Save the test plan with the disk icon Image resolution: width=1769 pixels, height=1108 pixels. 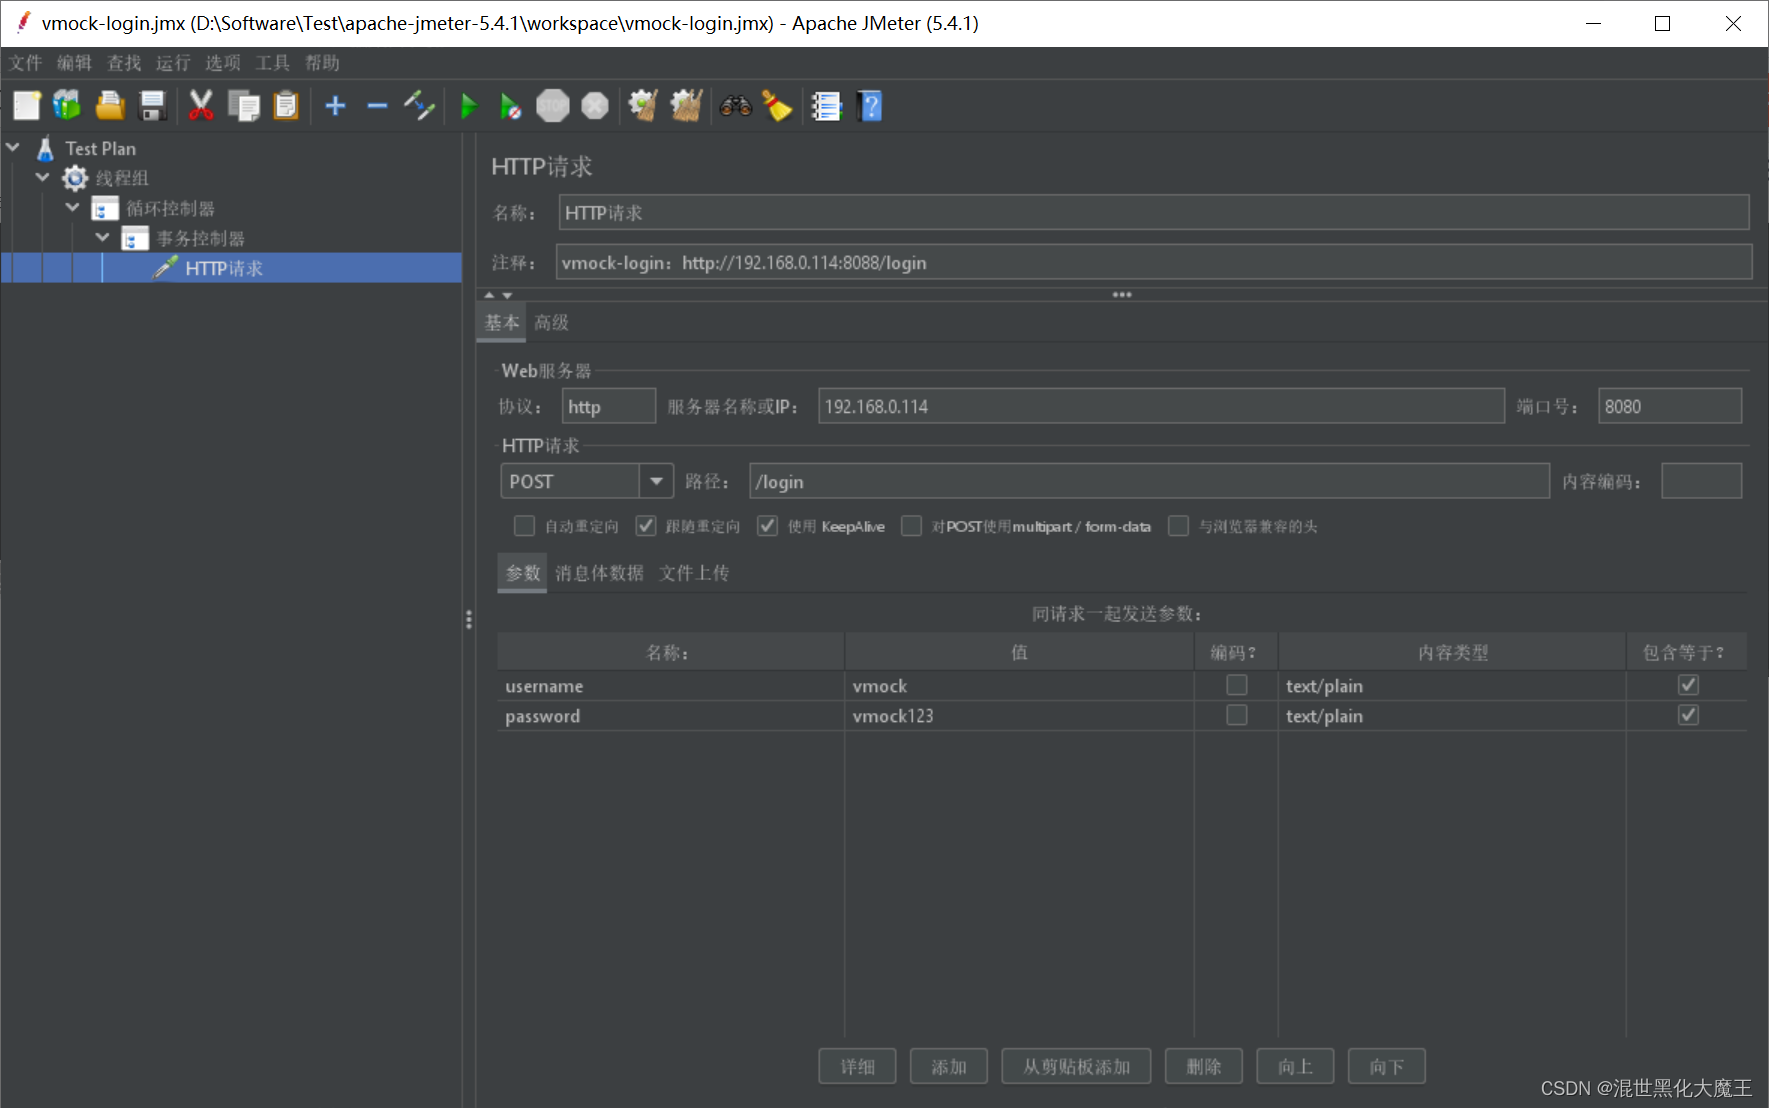tap(152, 105)
